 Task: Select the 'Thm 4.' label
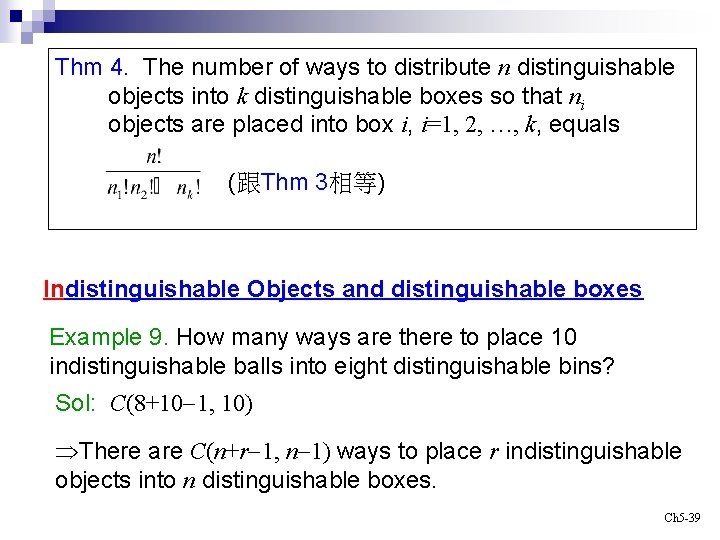coord(91,68)
